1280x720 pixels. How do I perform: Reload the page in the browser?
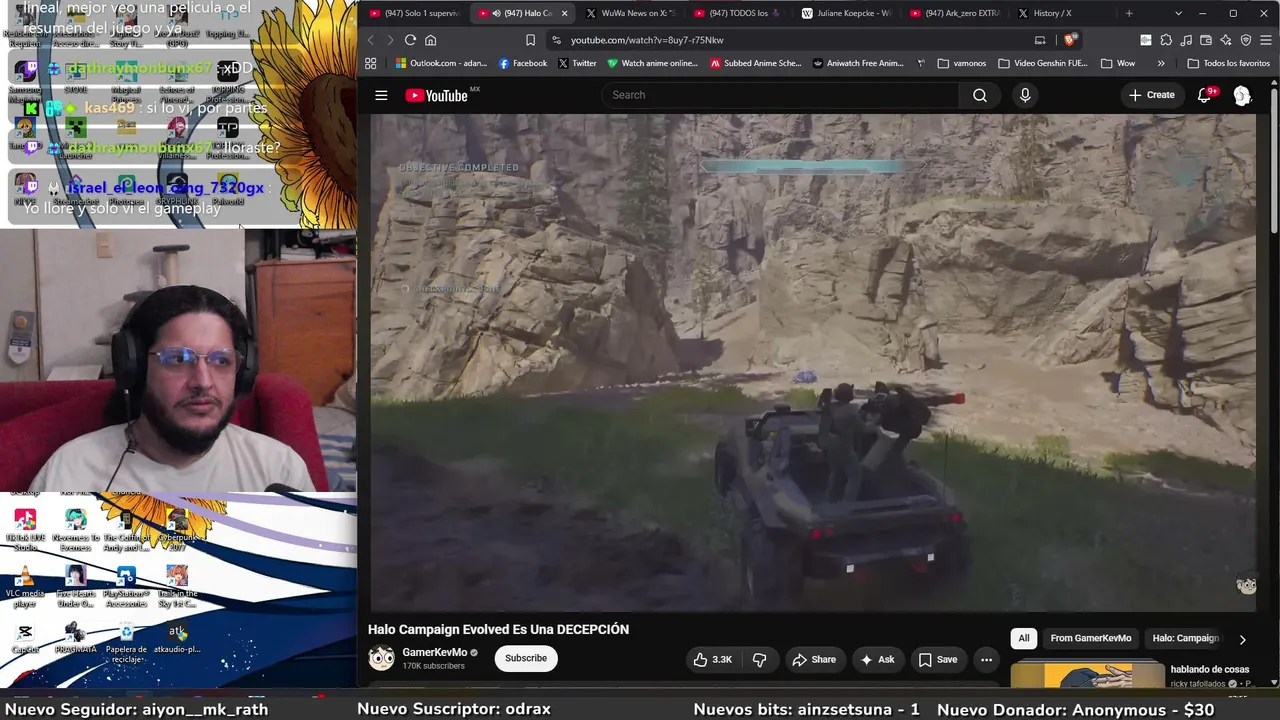coord(410,40)
